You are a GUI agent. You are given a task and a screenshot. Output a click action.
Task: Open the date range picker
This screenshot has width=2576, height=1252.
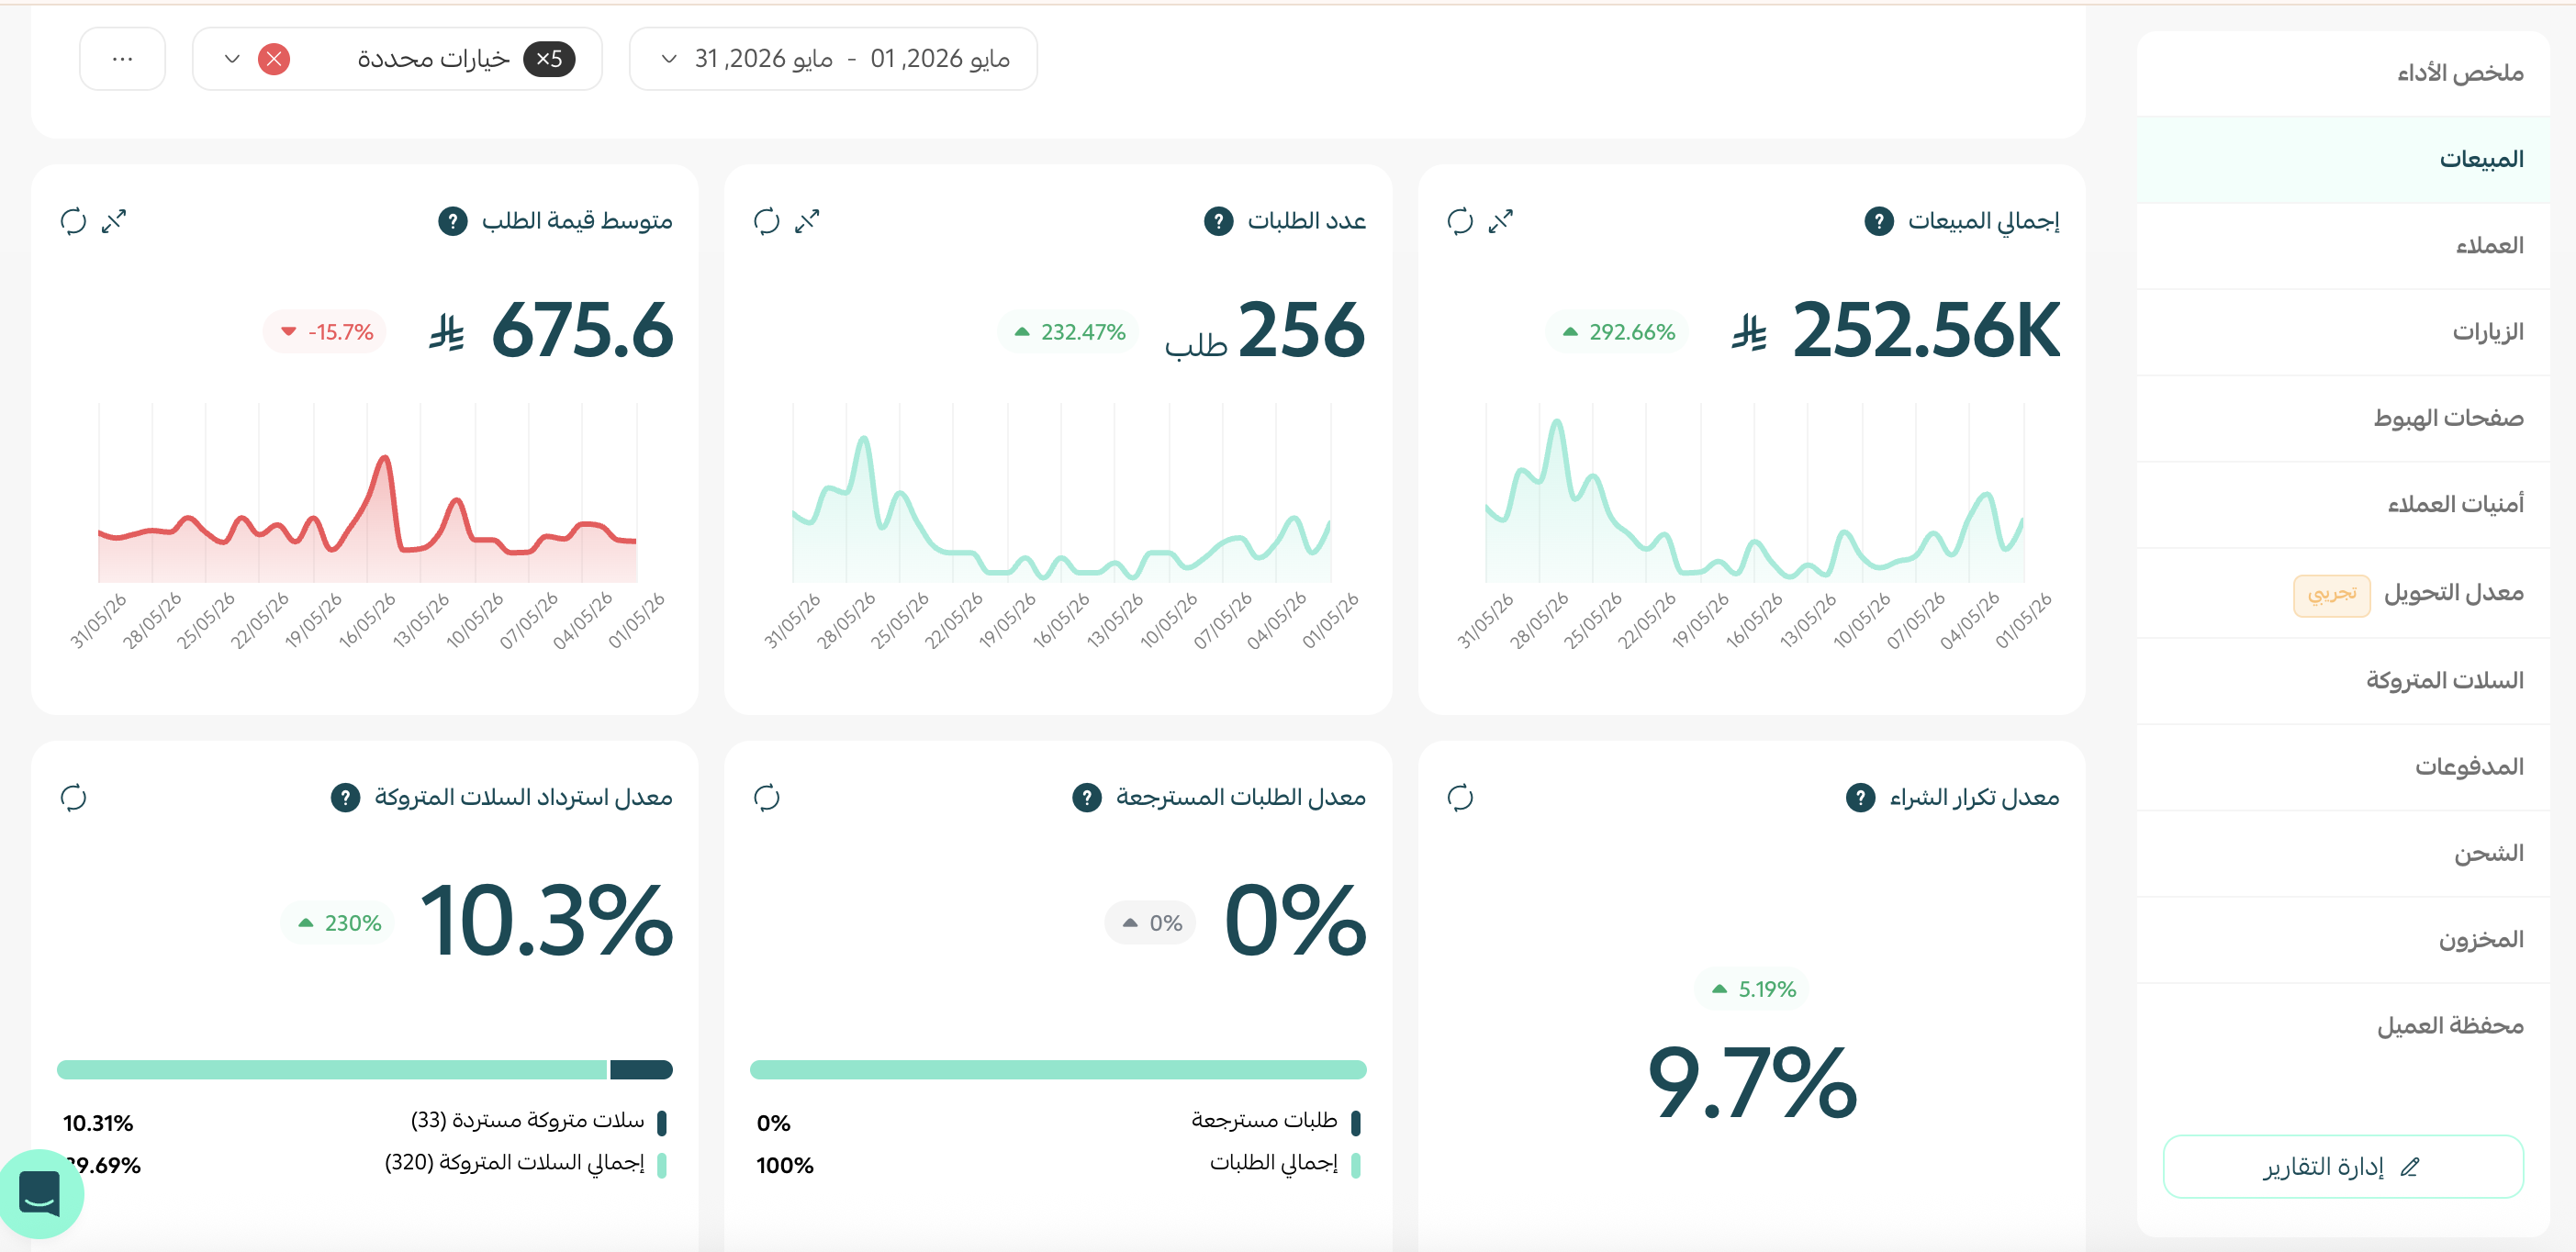click(833, 59)
